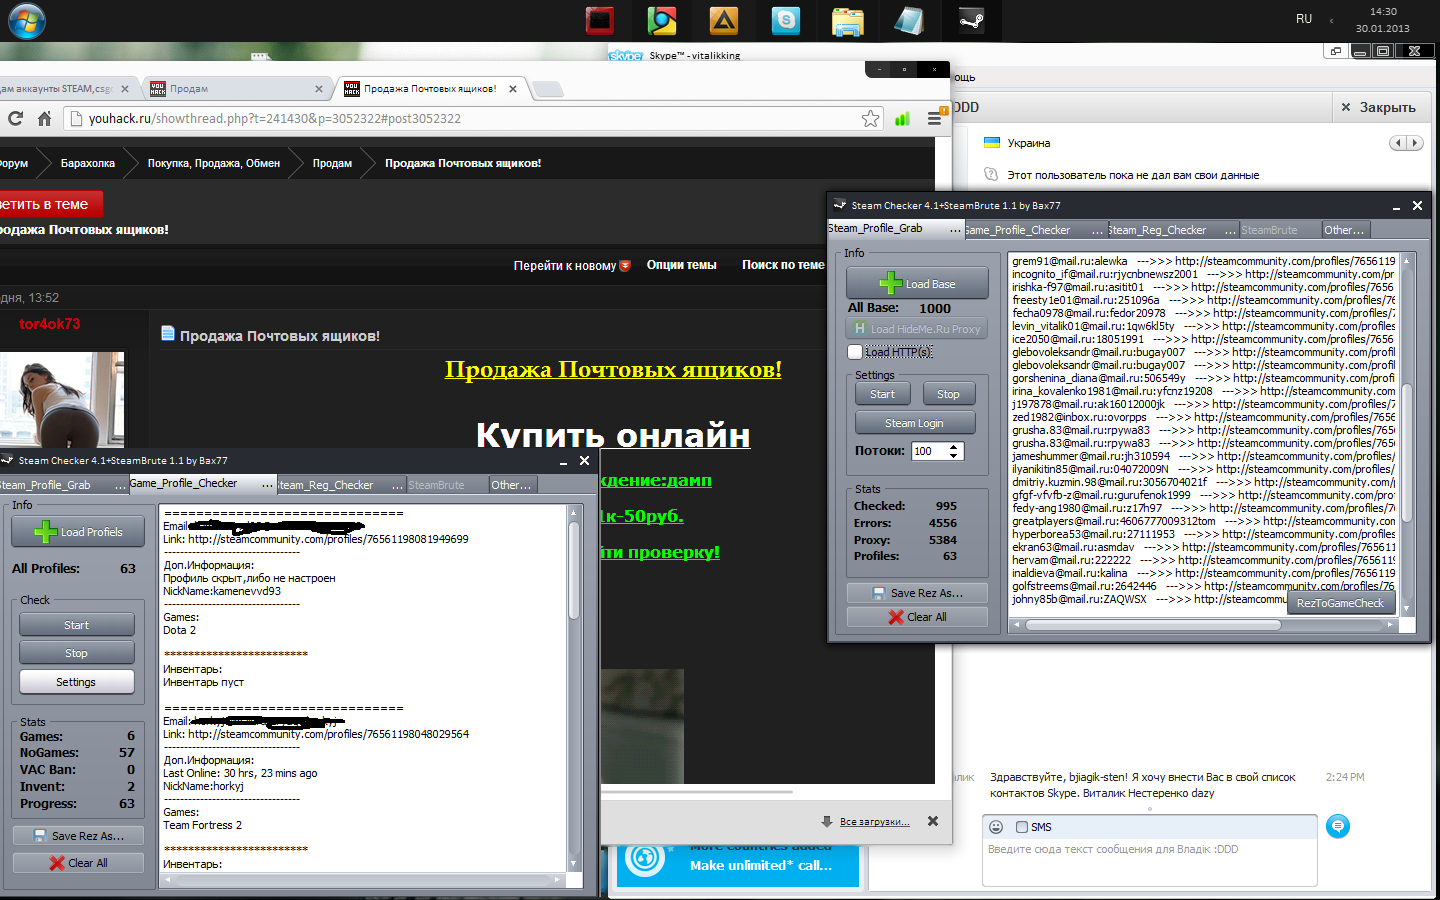Click the browser home icon
The height and width of the screenshot is (900, 1440).
tap(44, 119)
